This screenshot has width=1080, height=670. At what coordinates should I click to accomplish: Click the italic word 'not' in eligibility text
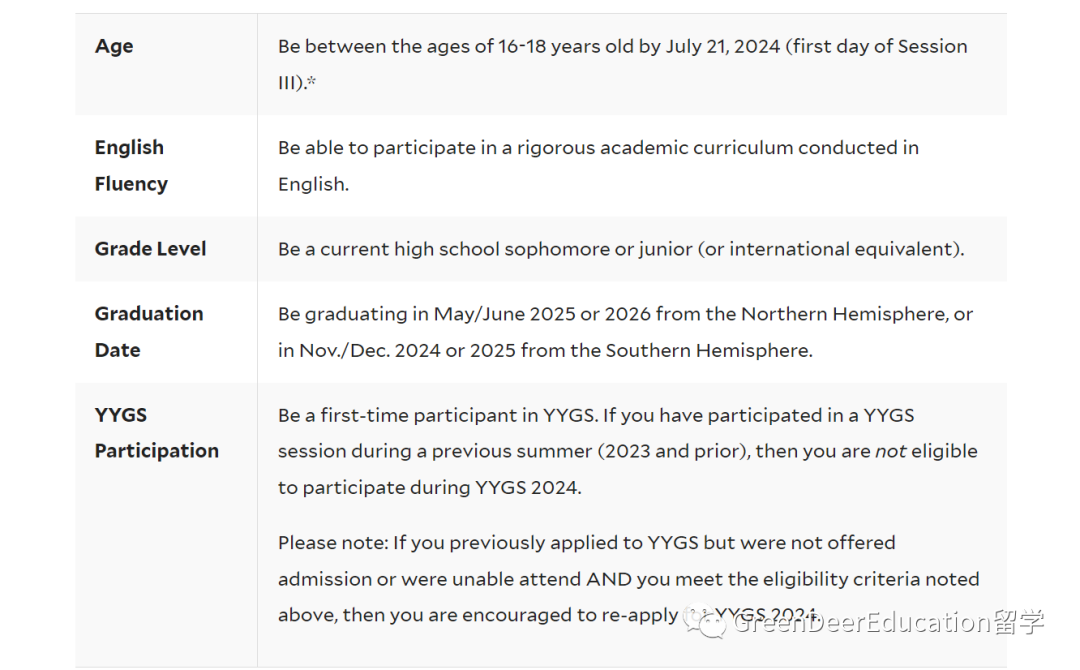[890, 451]
